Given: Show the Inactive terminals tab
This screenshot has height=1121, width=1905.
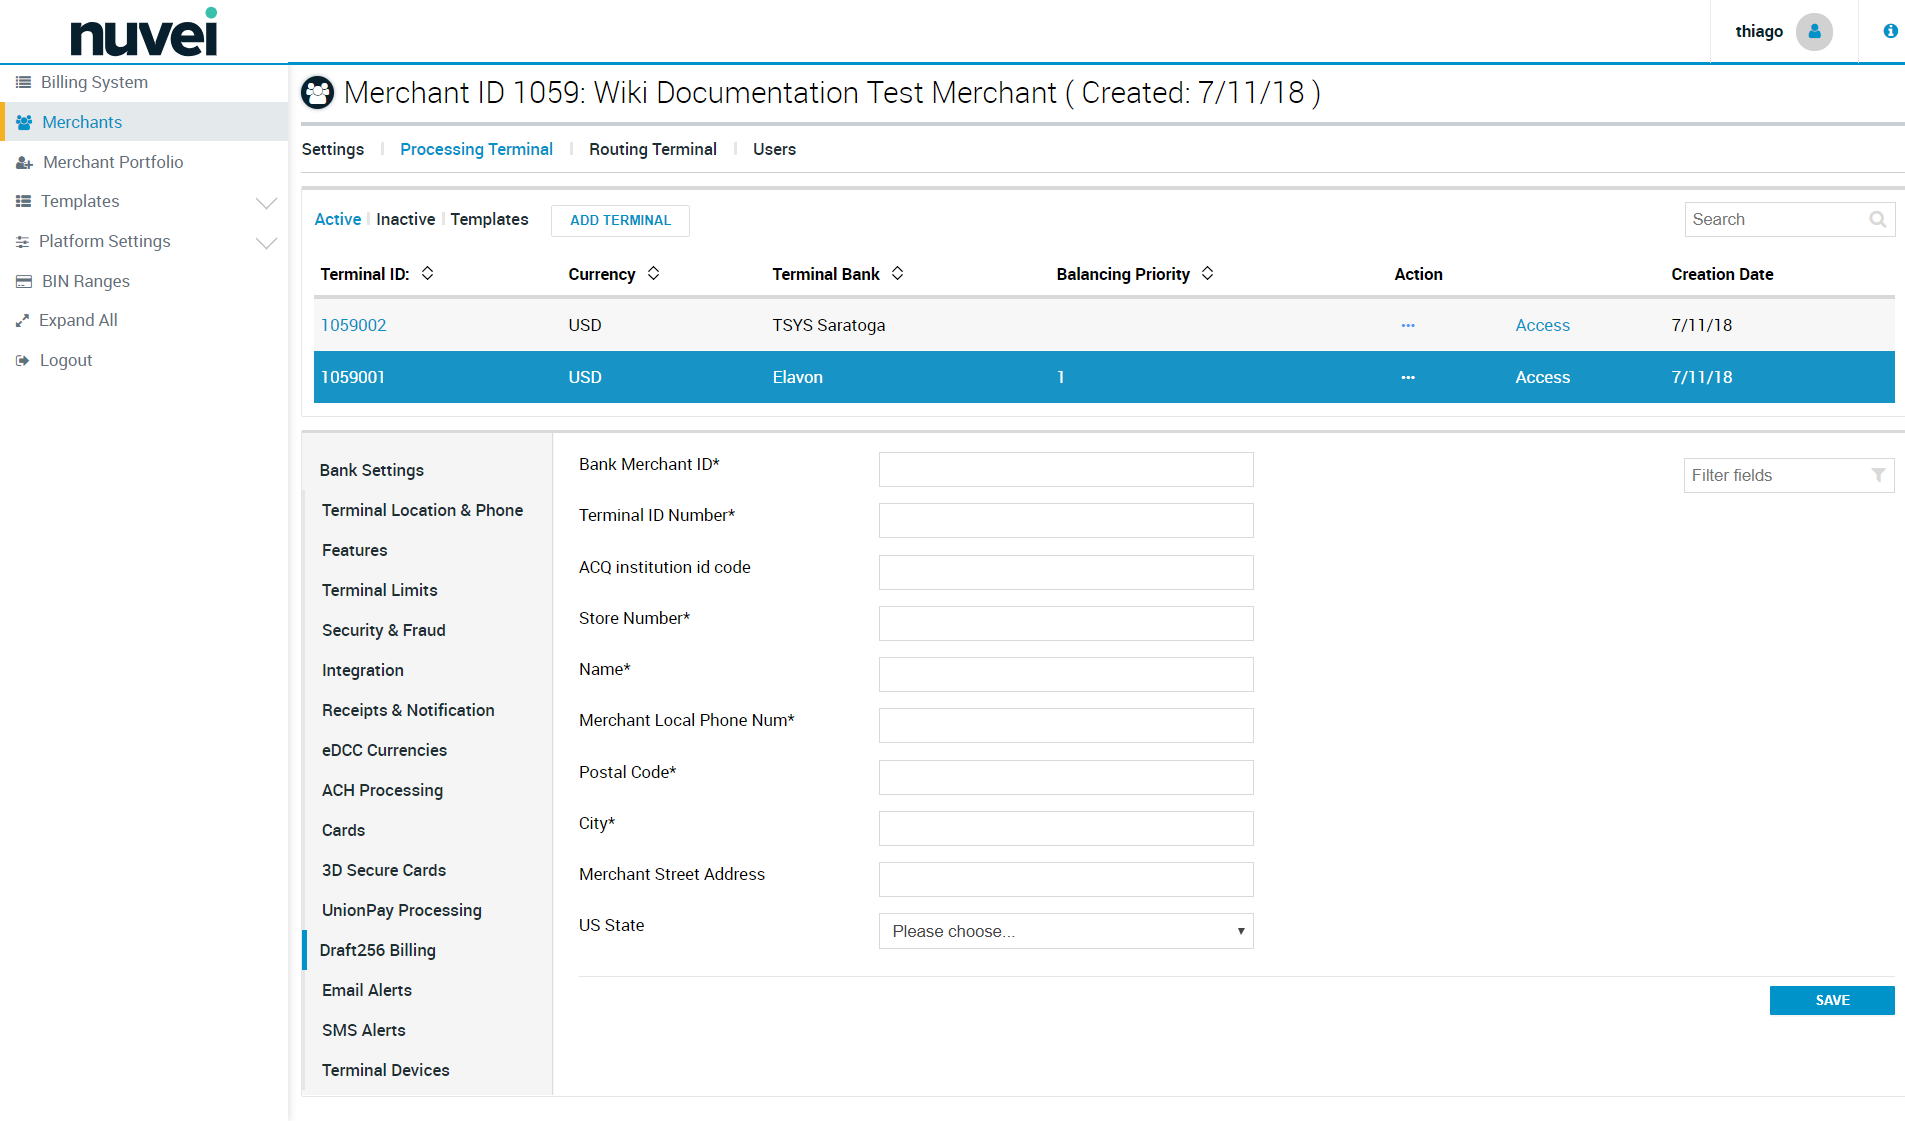Looking at the screenshot, I should coord(405,219).
